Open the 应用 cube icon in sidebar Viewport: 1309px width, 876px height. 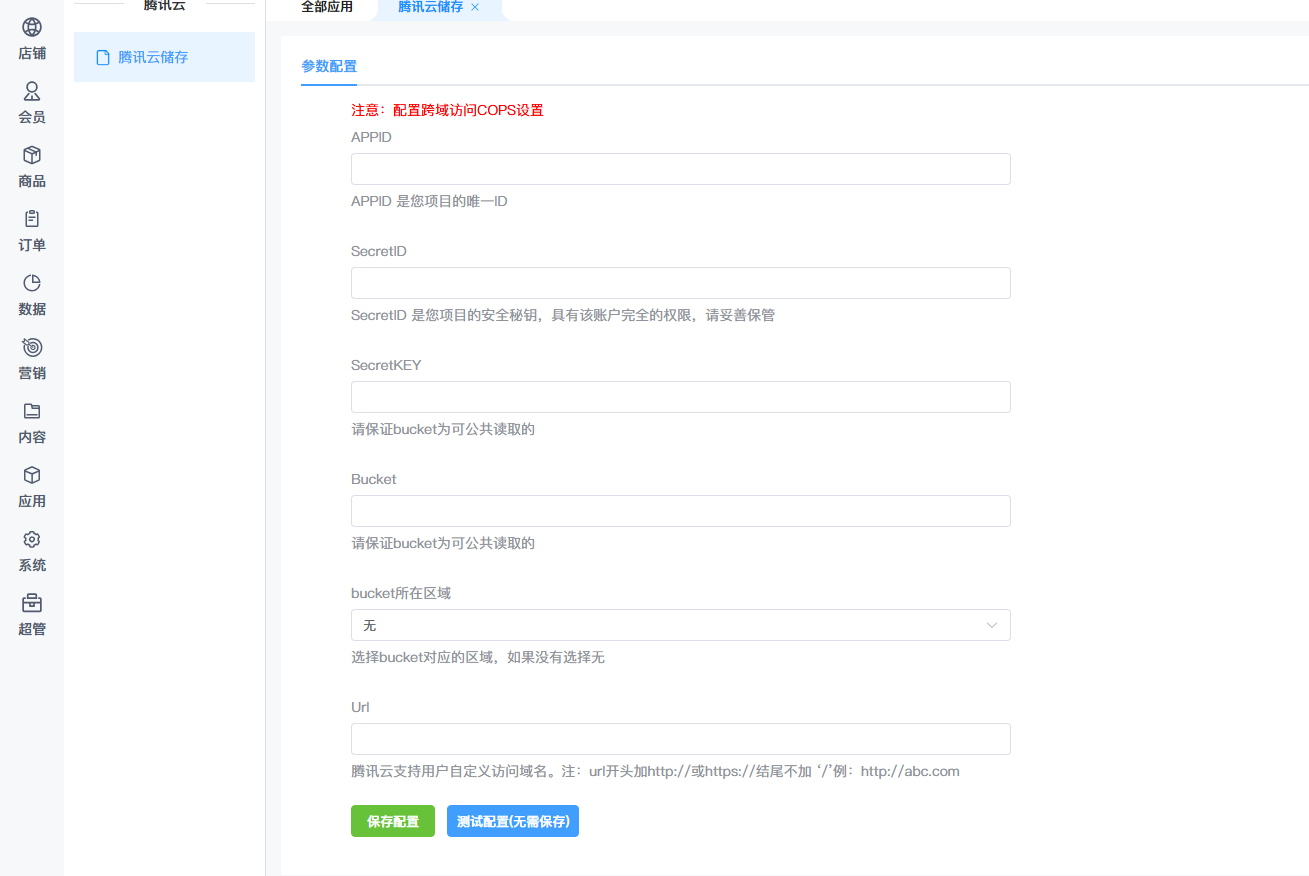pos(32,475)
